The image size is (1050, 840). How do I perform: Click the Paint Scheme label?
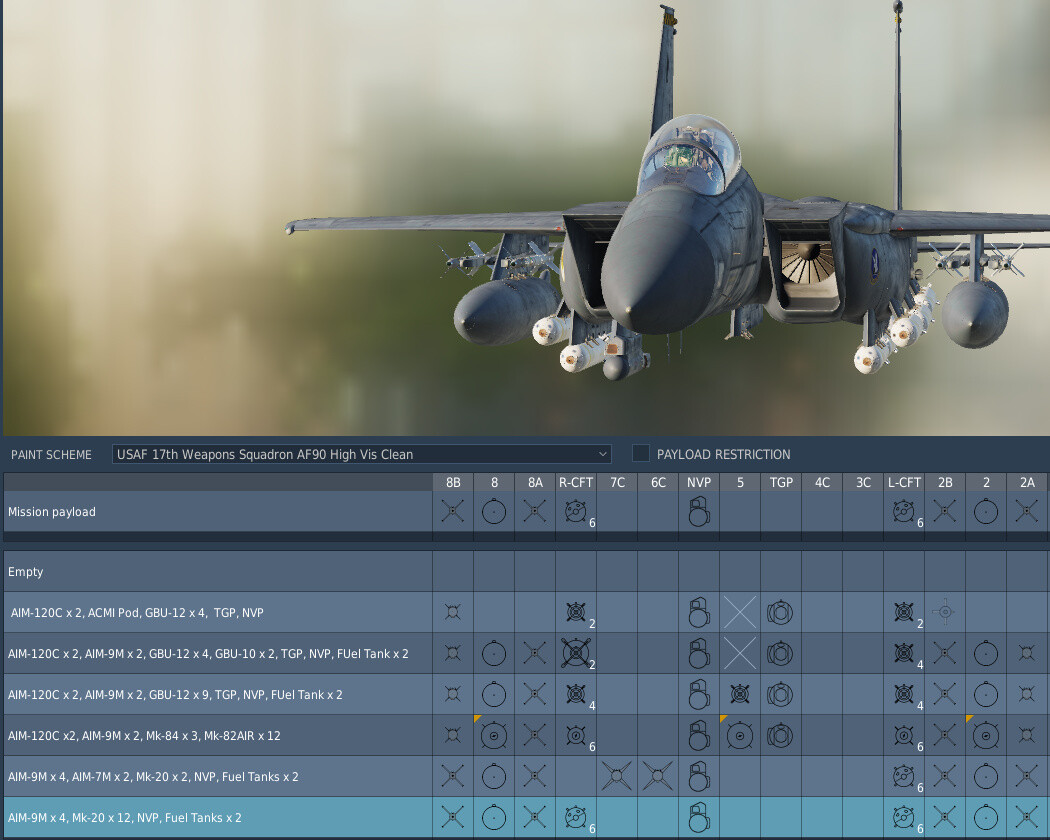(52, 455)
